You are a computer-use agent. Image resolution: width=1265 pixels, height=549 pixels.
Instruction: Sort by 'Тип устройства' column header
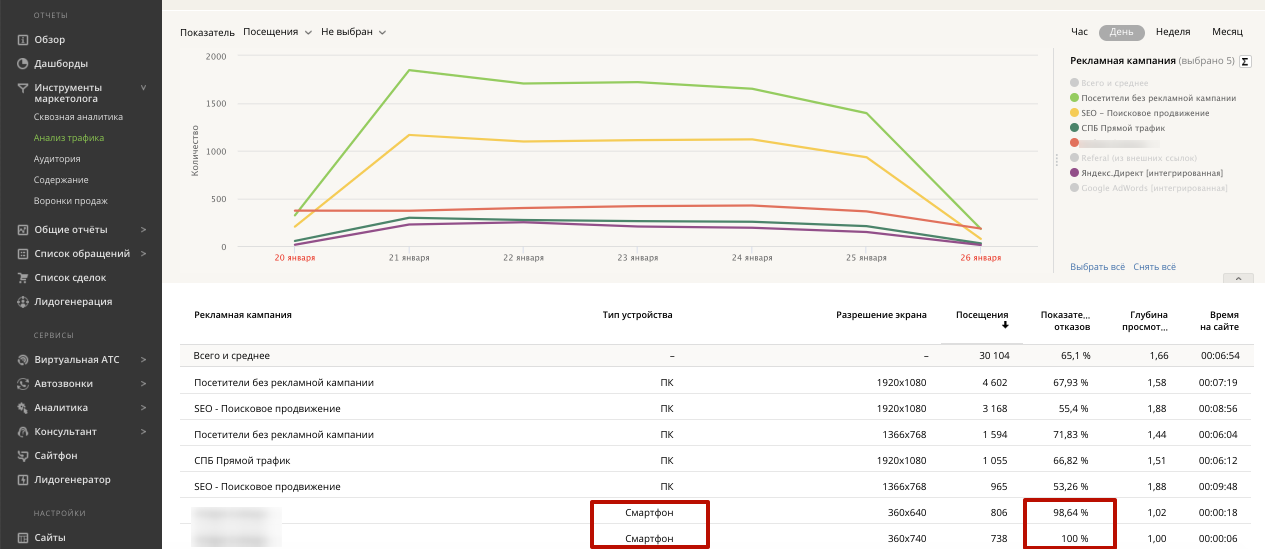tap(638, 315)
